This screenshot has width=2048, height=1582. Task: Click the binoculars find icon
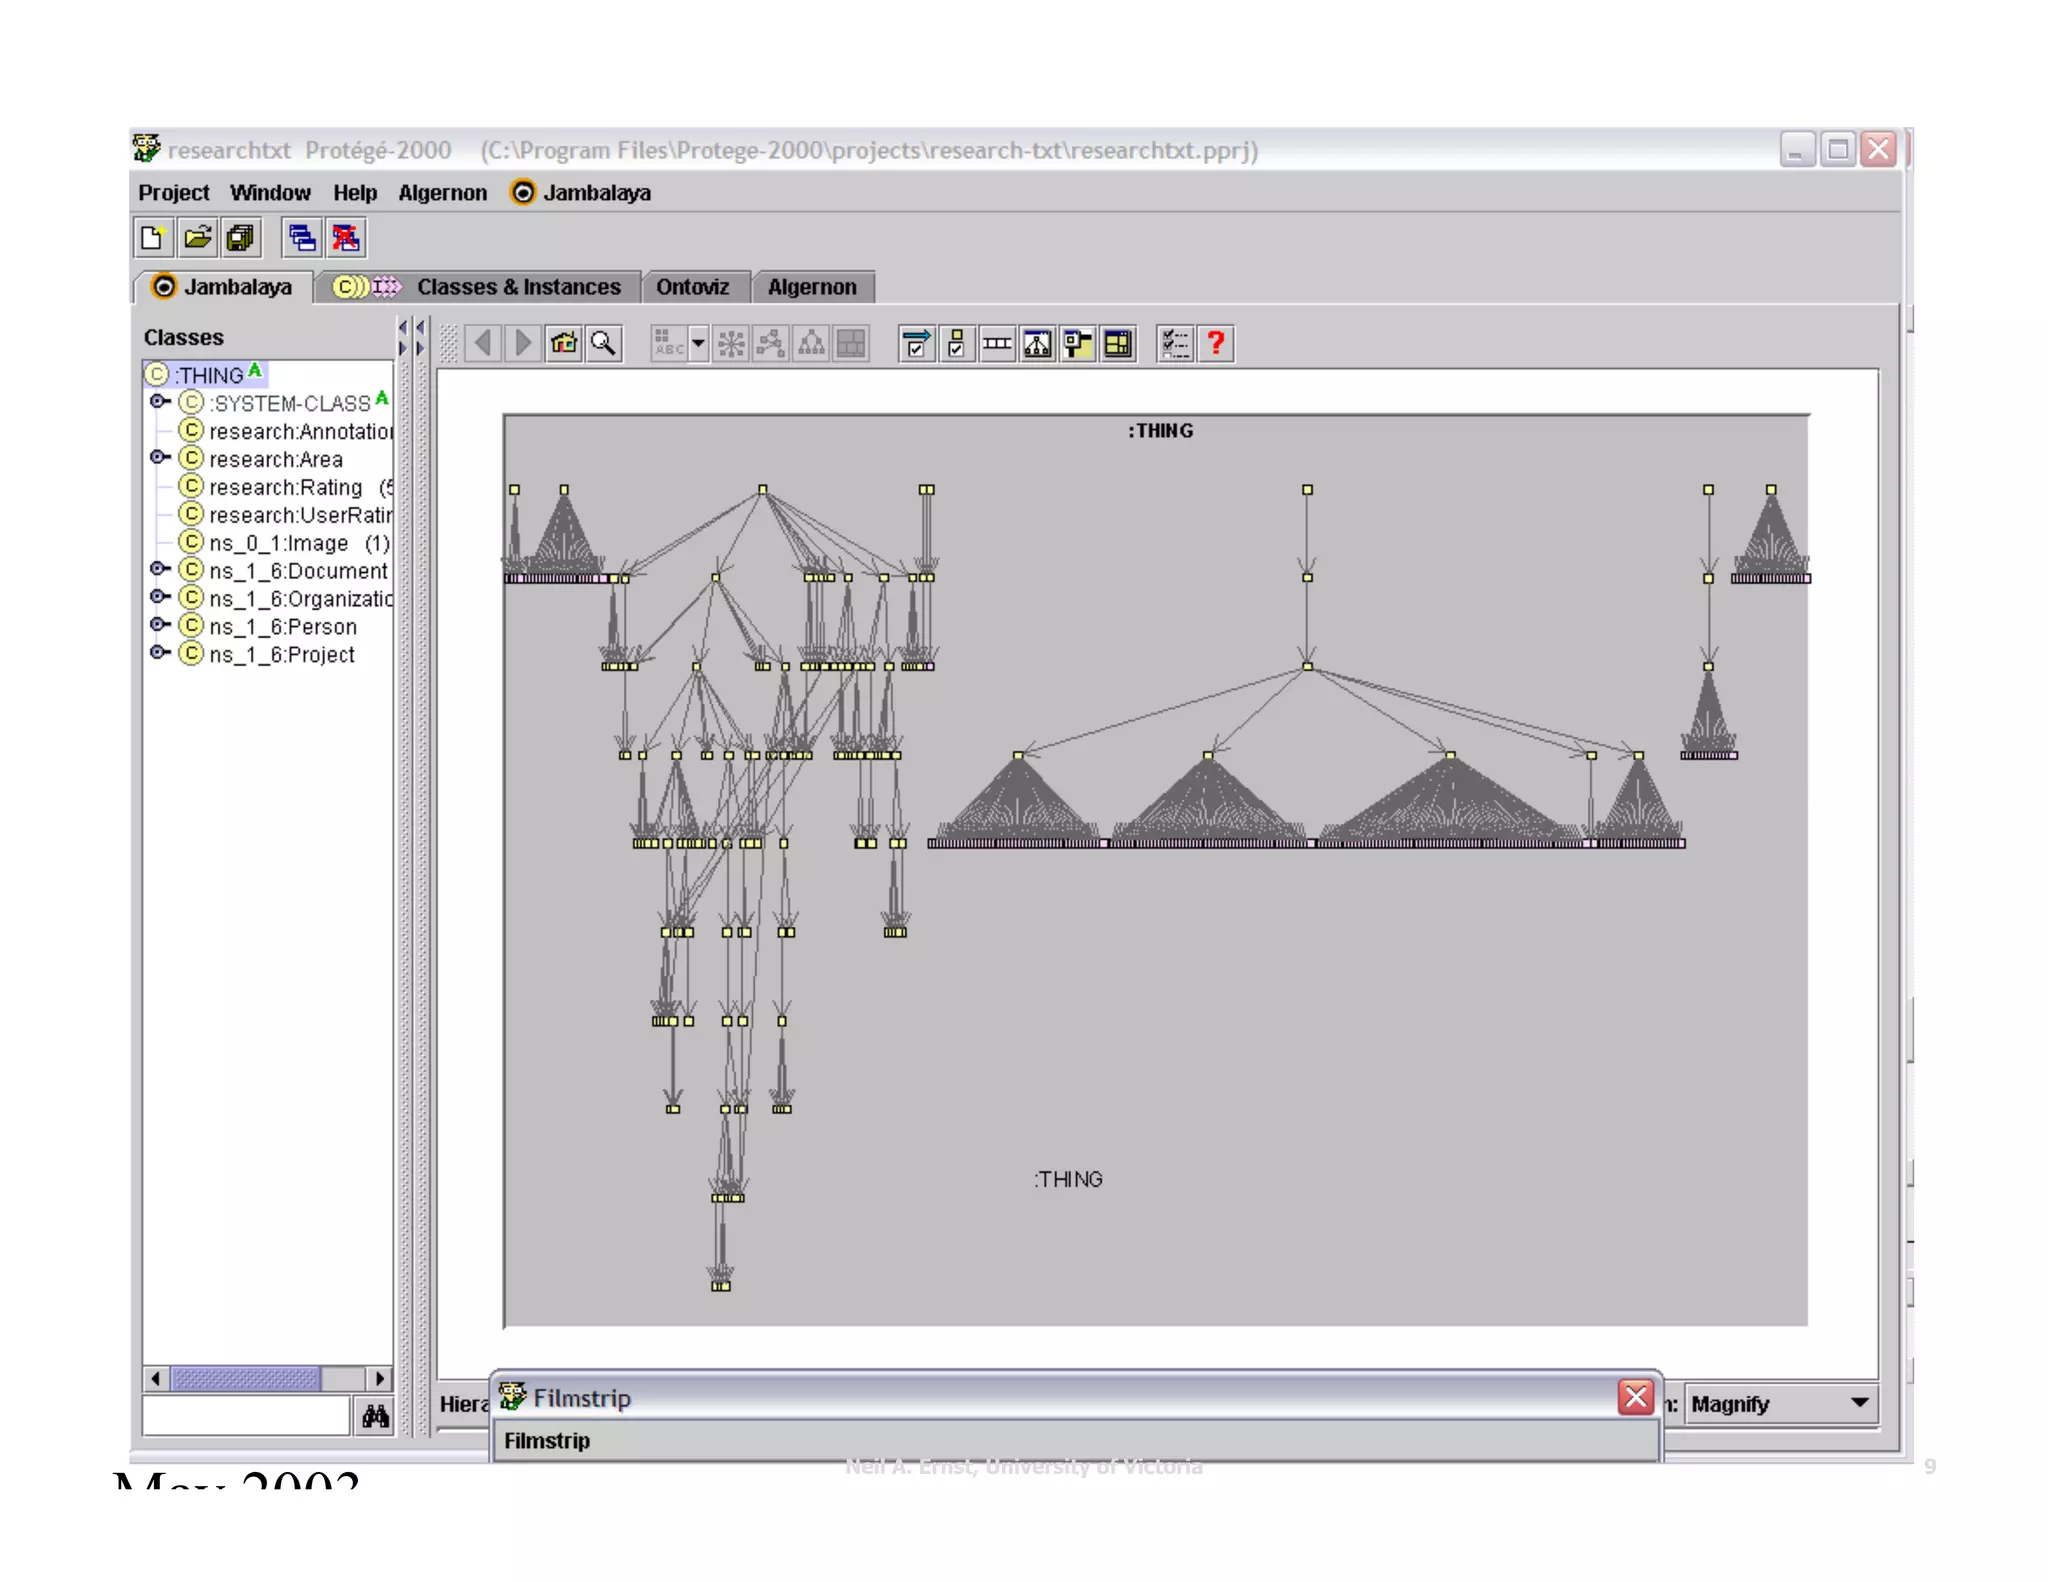[x=376, y=1416]
